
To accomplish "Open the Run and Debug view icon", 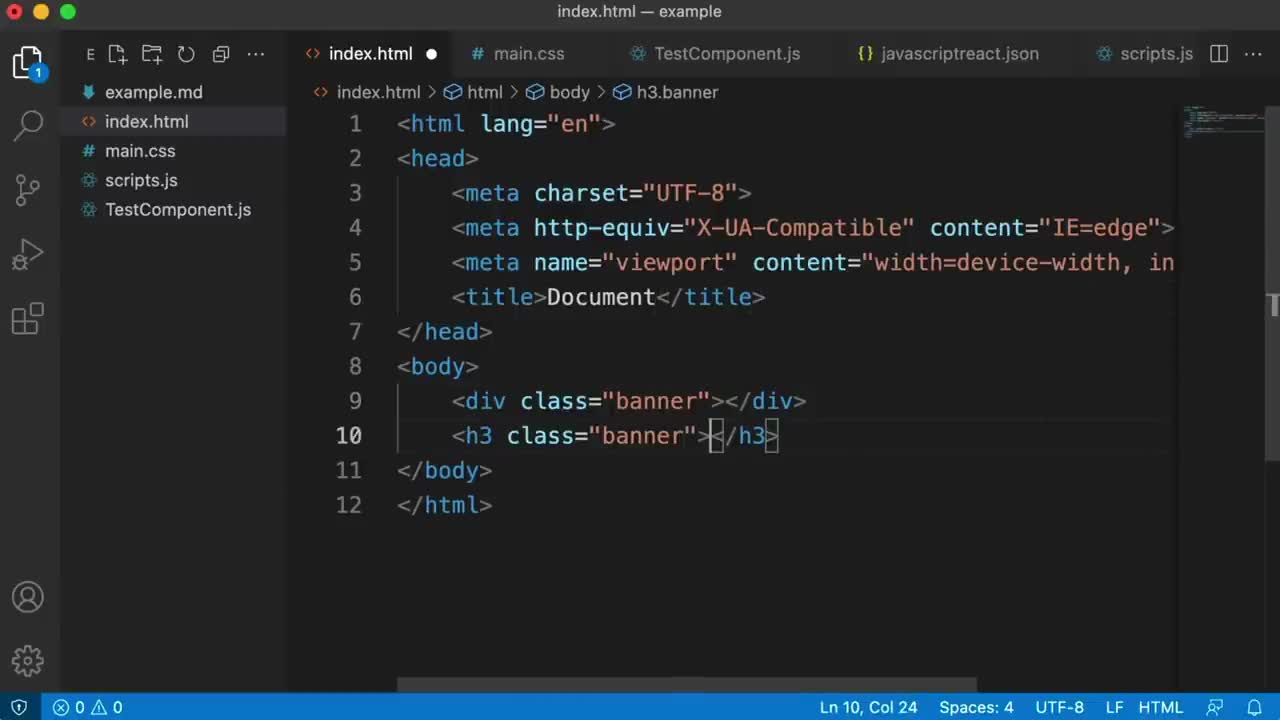I will 28,255.
